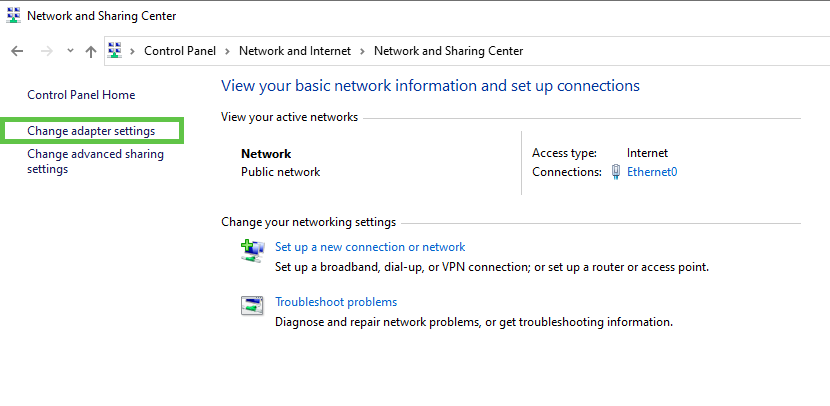Click the Network and Sharing Center title bar icon
Screen dimensions: 830x406
coord(13,16)
